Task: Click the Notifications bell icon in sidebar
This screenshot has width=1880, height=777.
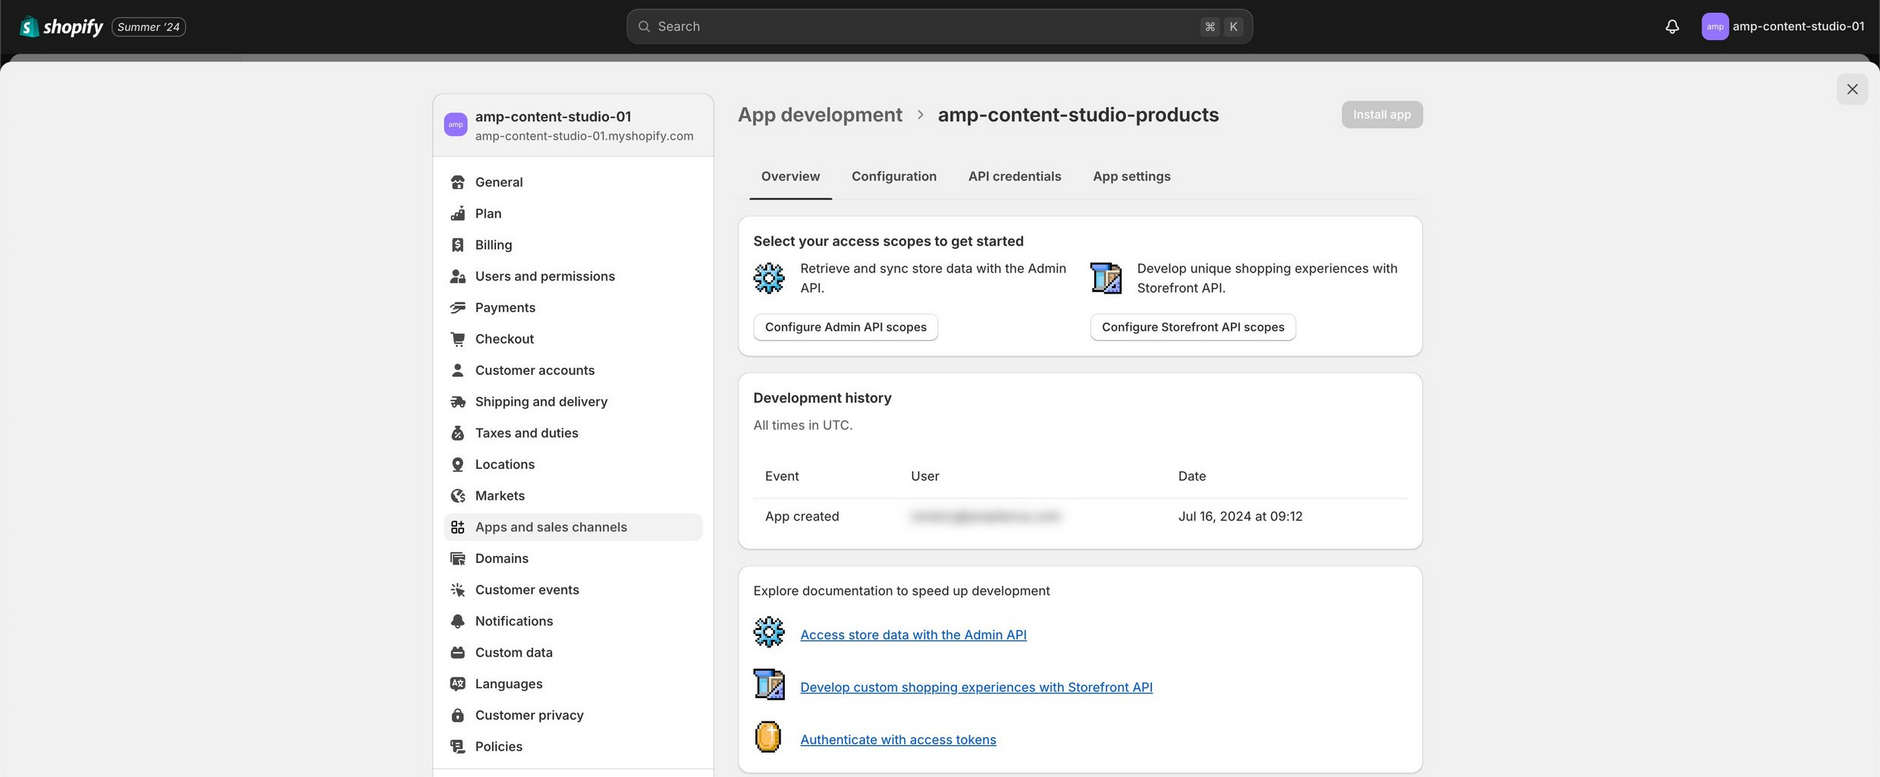Action: coord(458,621)
